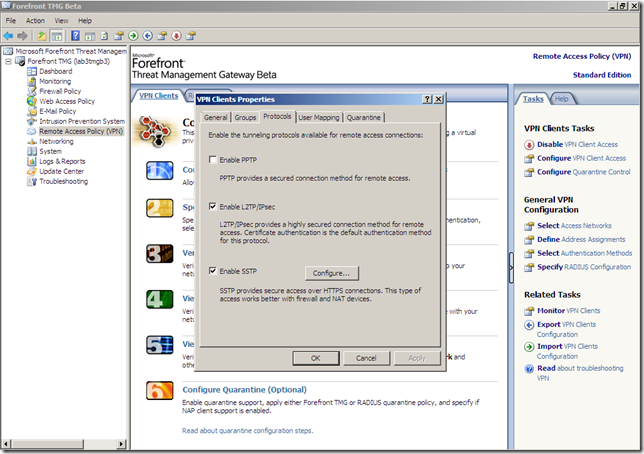The image size is (644, 454).
Task: Click Monitor VPN Clients link
Action: pos(569,311)
